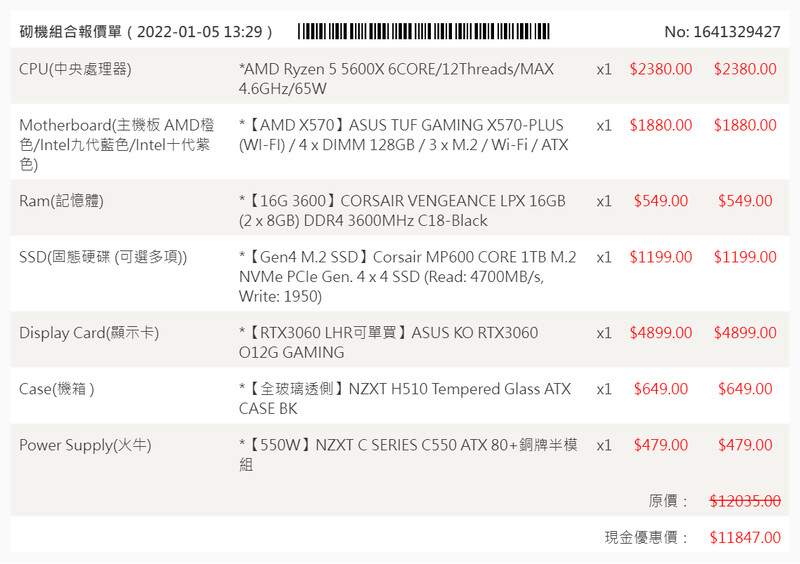This screenshot has height=564, width=800.
Task: Open the ASUS KO RTX3060 O12G item
Action: pos(388,342)
